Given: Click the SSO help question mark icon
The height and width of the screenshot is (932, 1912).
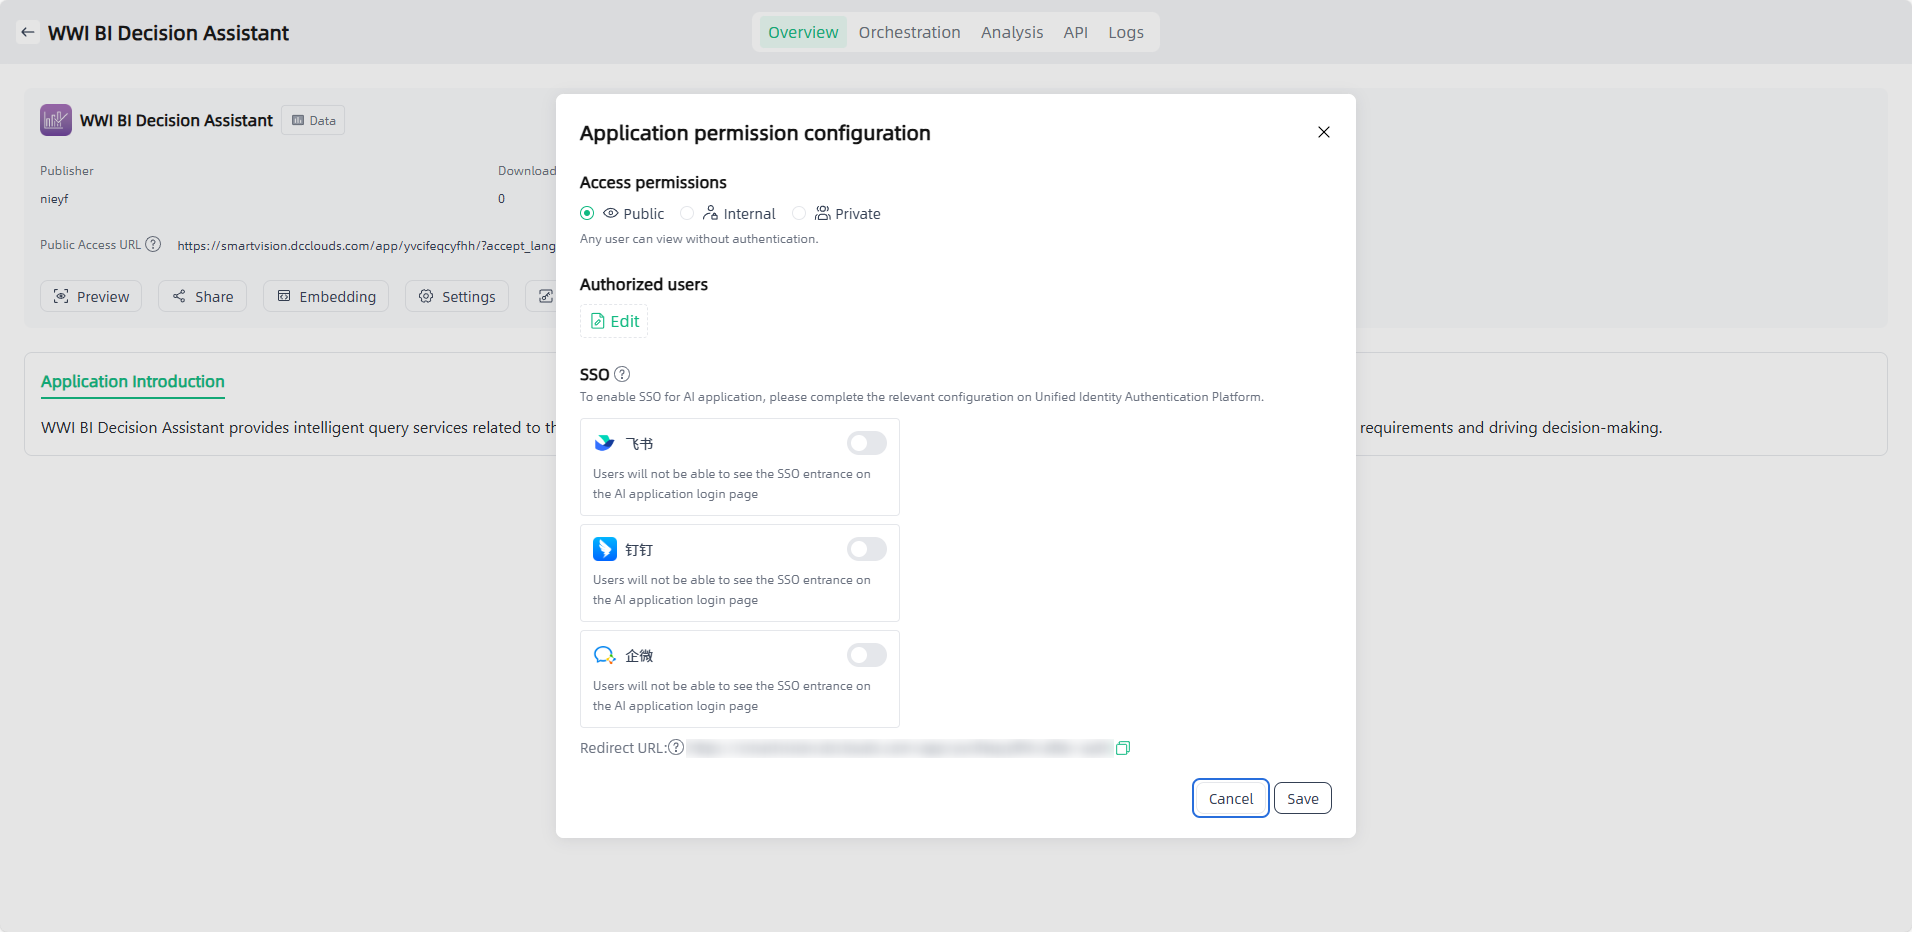Looking at the screenshot, I should 622,374.
